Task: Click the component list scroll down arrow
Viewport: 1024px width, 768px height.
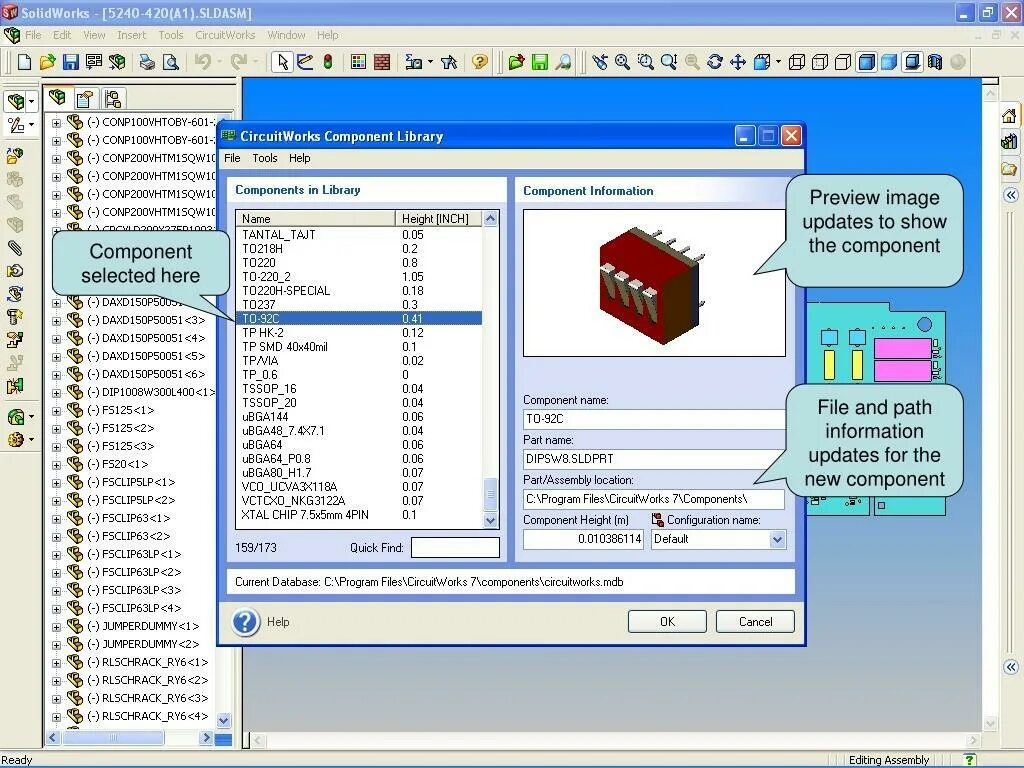Action: click(x=490, y=520)
